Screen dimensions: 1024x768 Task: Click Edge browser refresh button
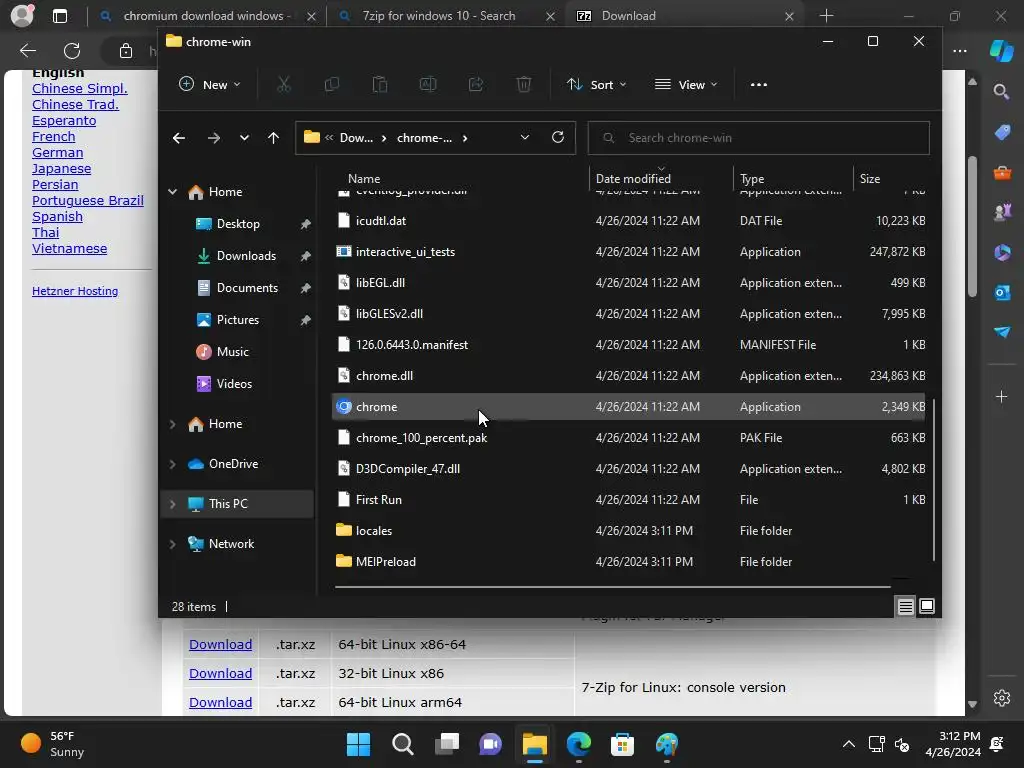72,50
